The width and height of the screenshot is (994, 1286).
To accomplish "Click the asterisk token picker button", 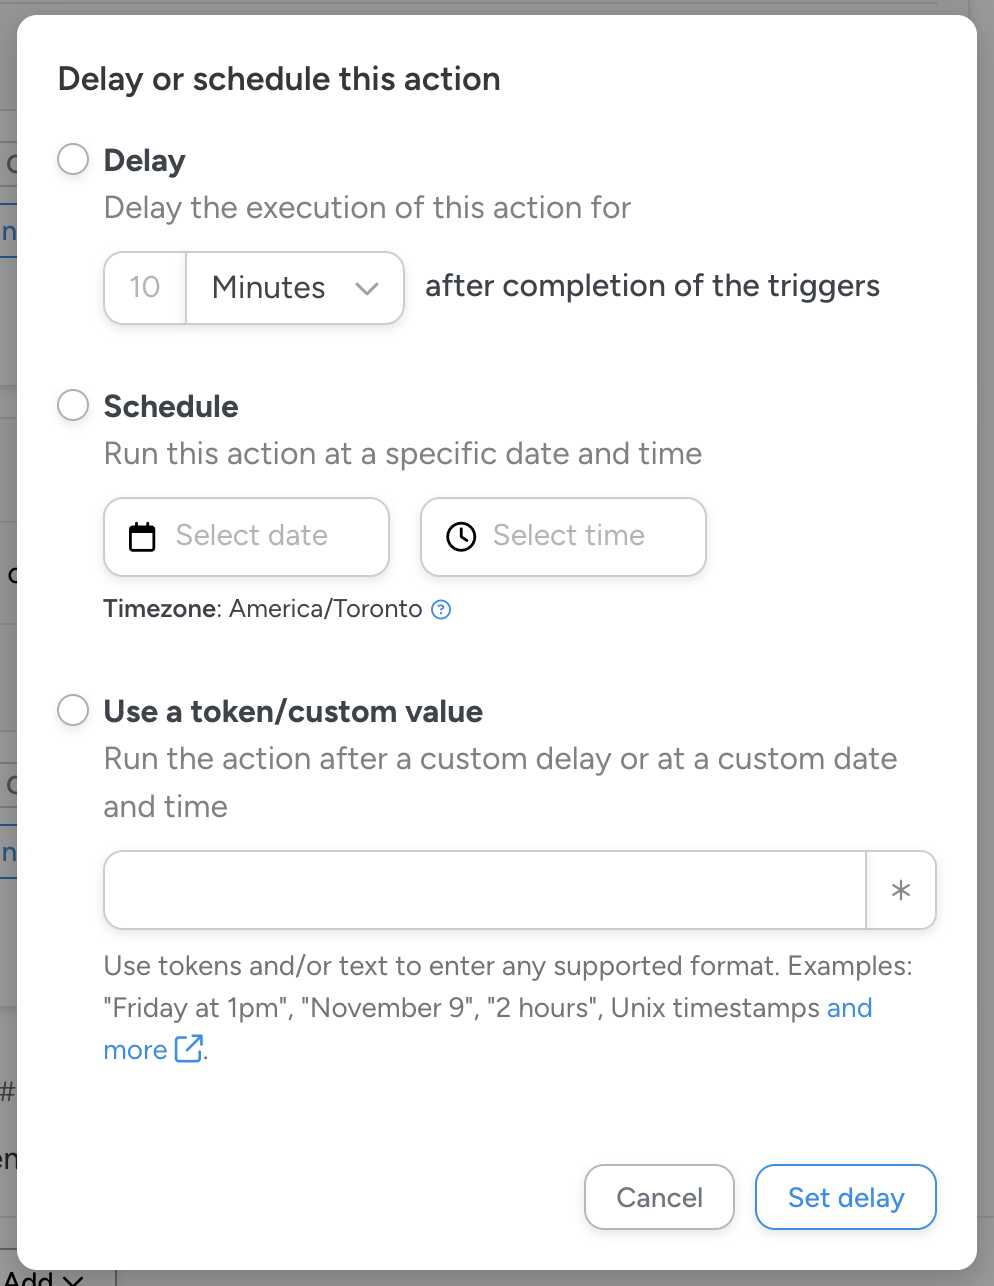I will point(900,890).
